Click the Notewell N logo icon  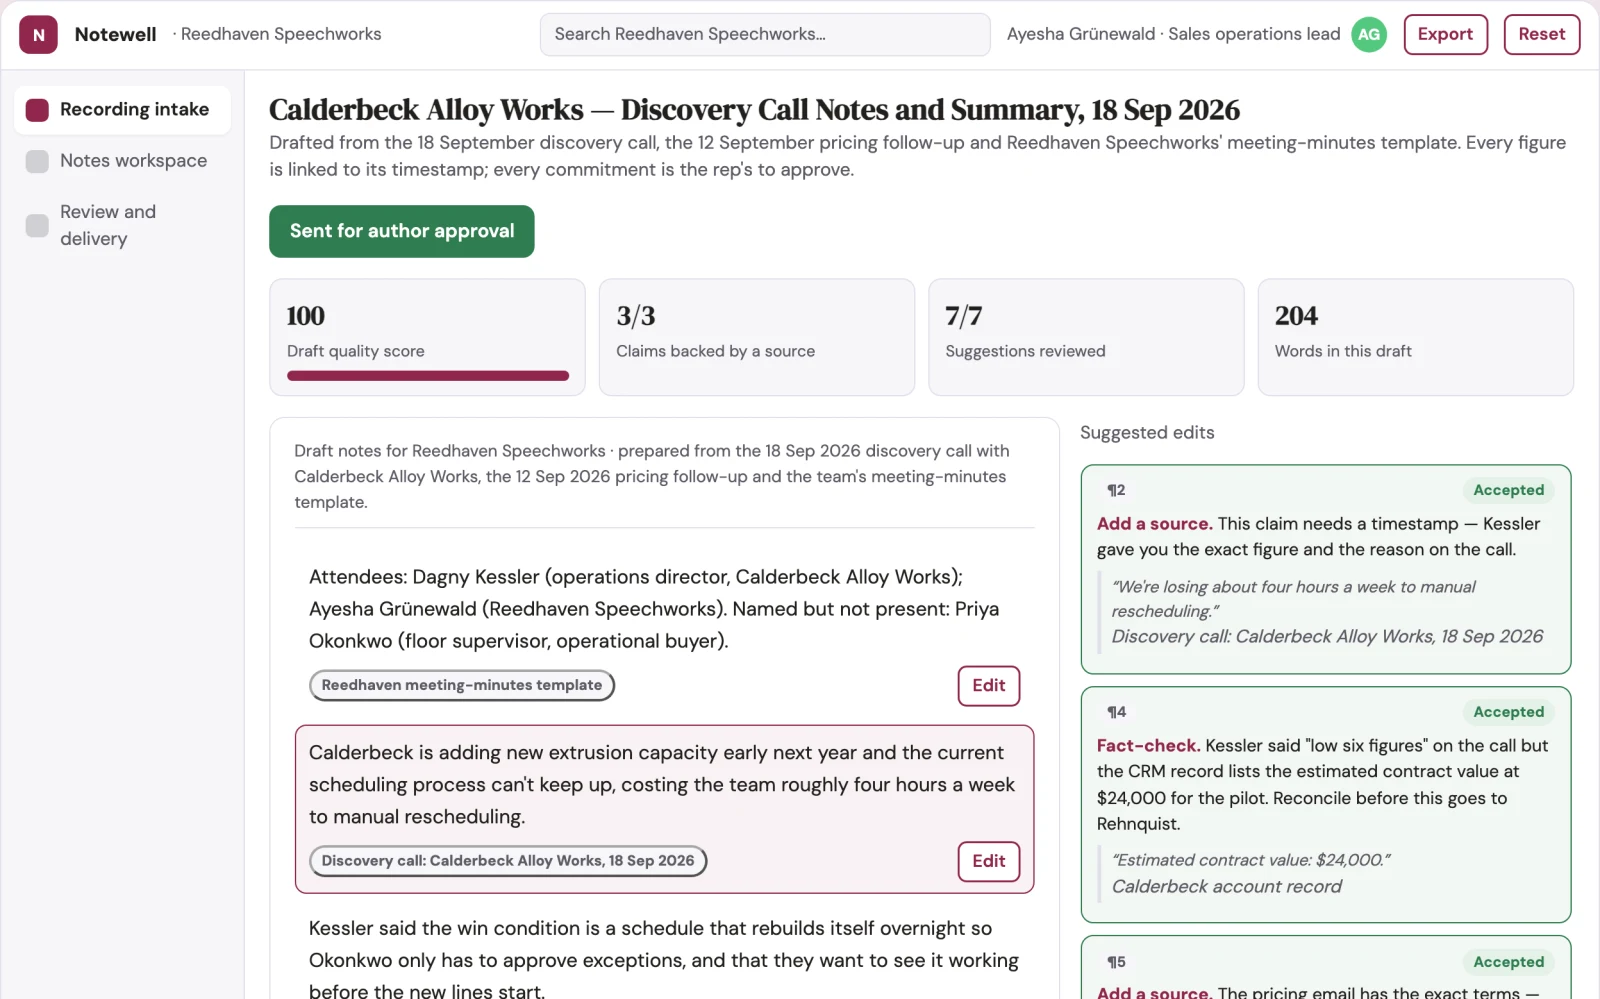tap(38, 34)
